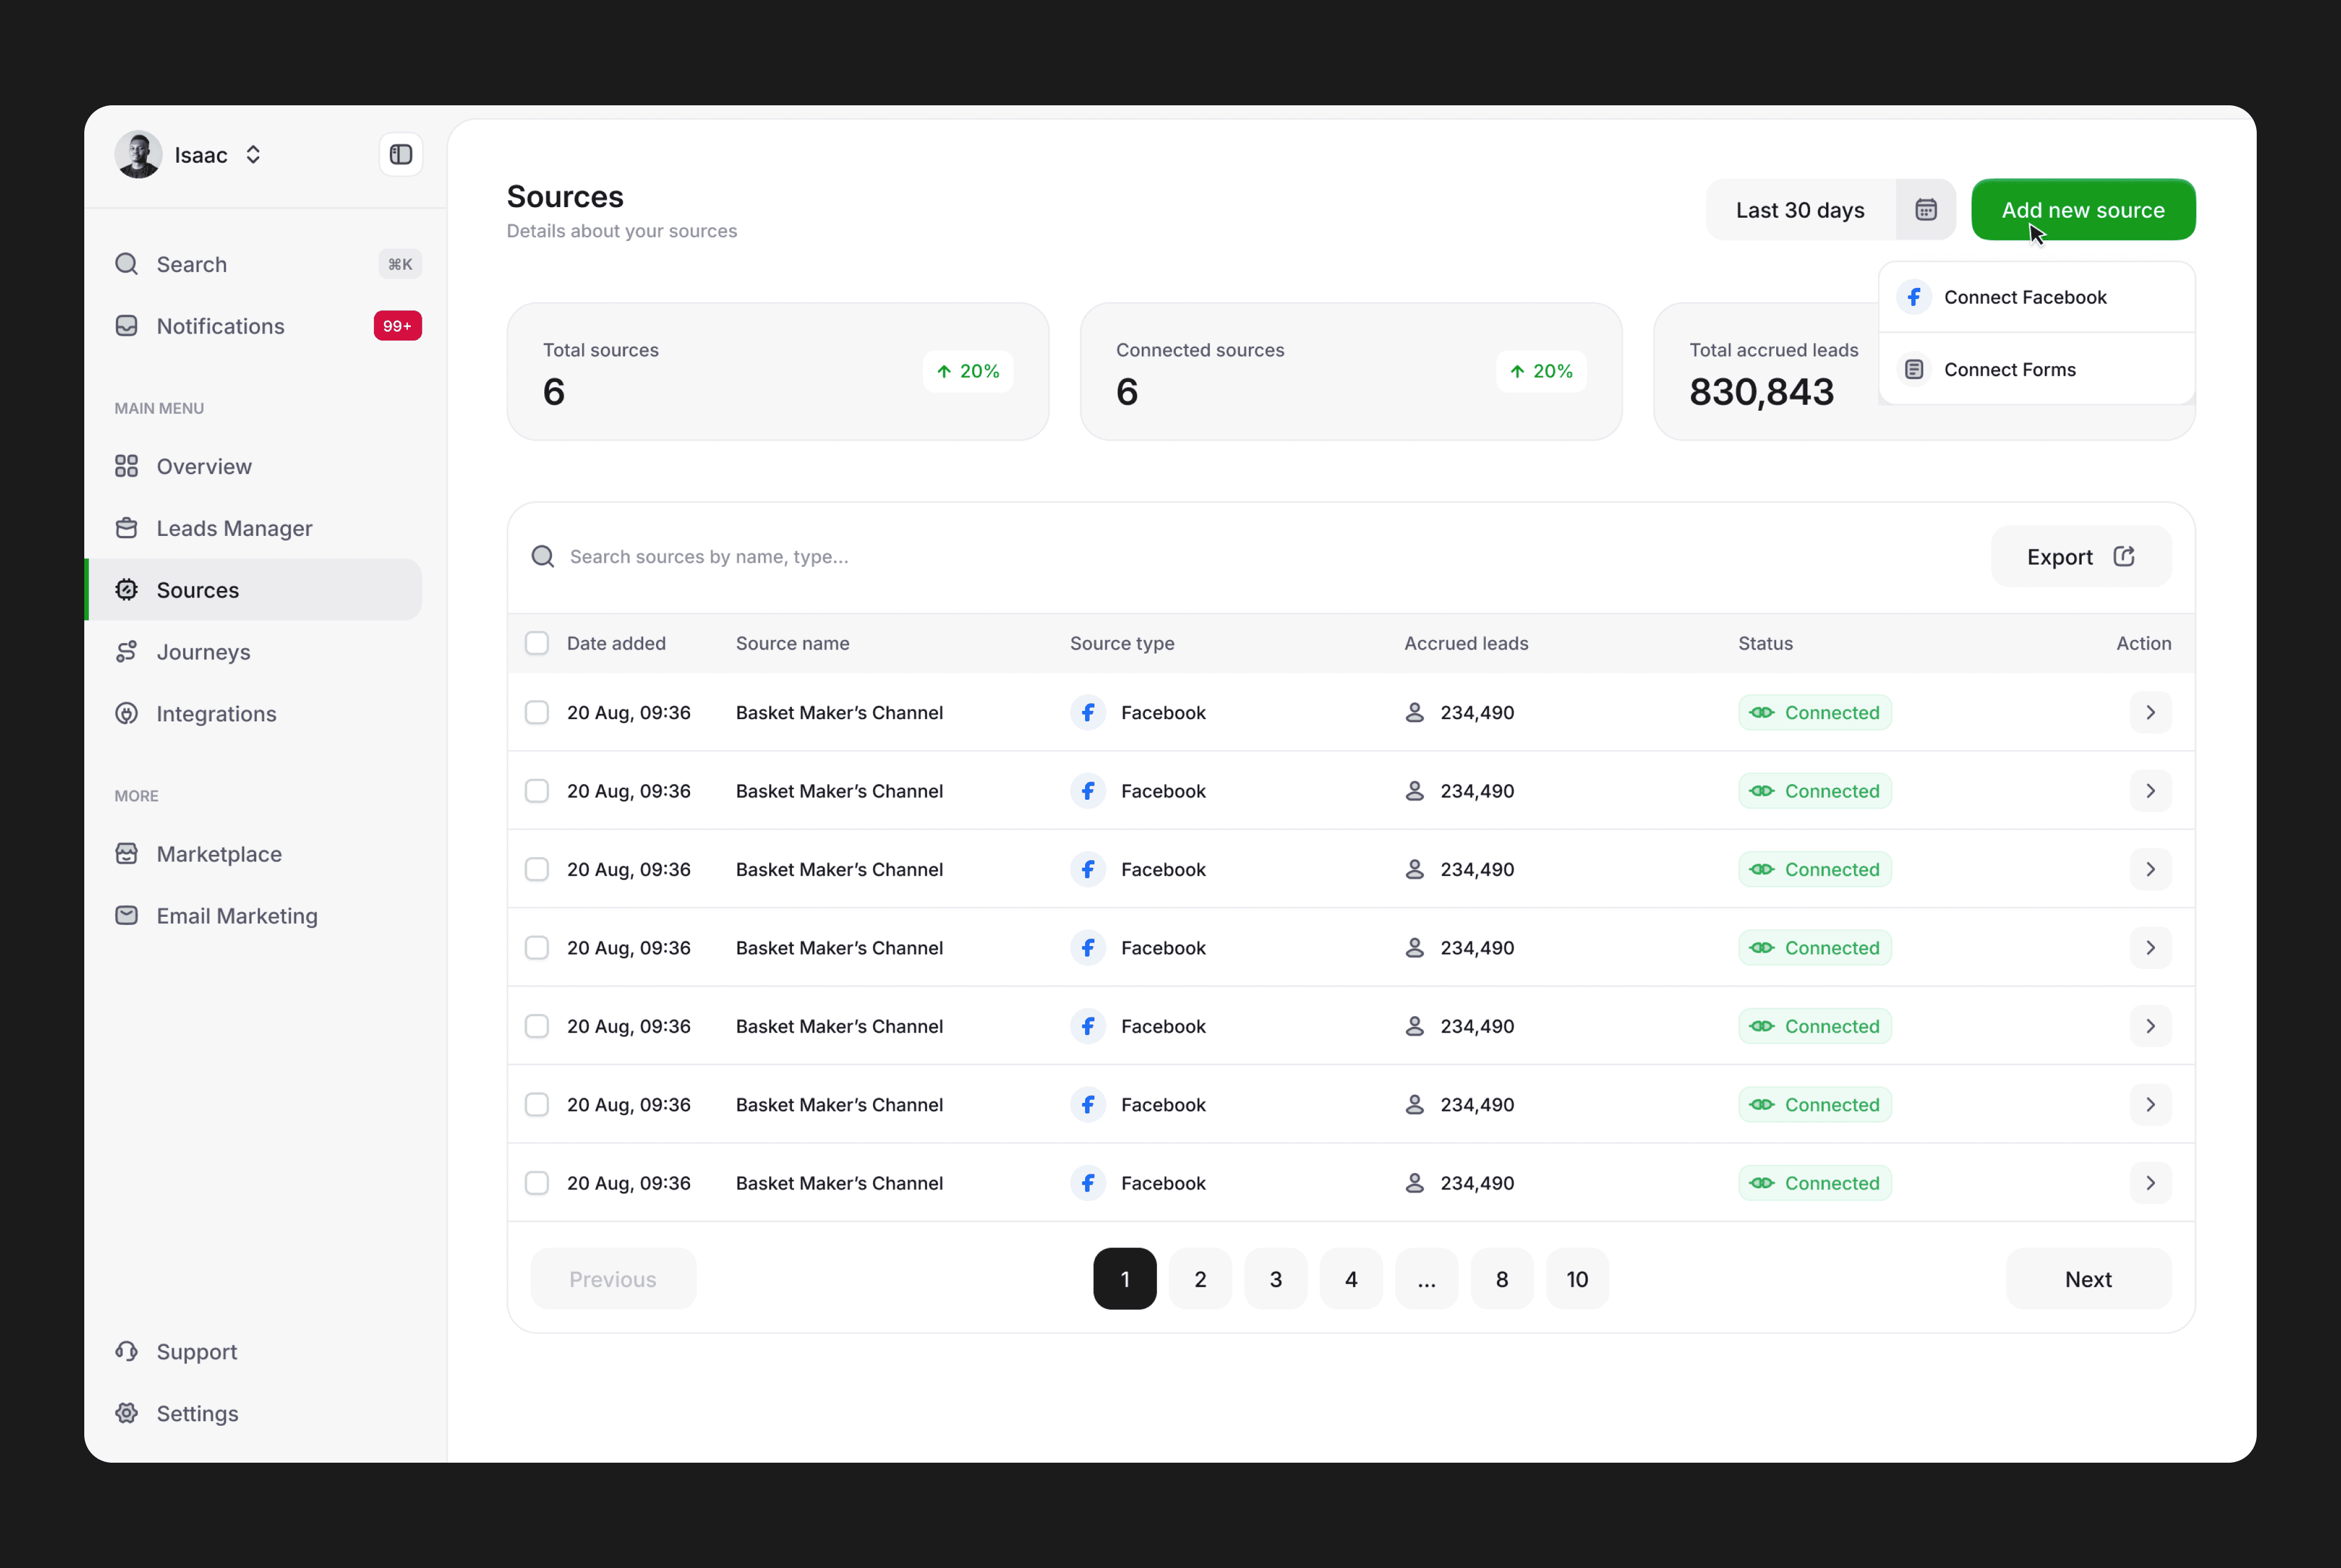Open the calendar date picker icon
Image resolution: width=2341 pixels, height=1568 pixels.
click(1926, 210)
